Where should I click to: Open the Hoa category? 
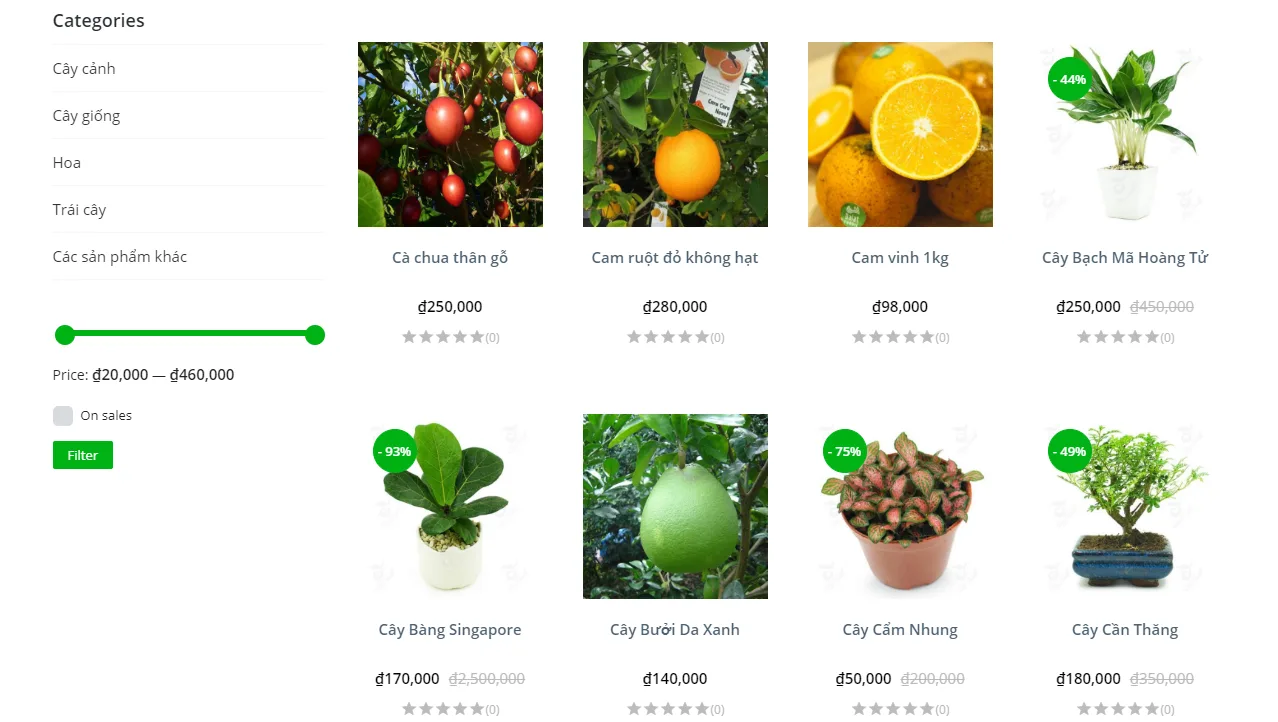pos(67,163)
